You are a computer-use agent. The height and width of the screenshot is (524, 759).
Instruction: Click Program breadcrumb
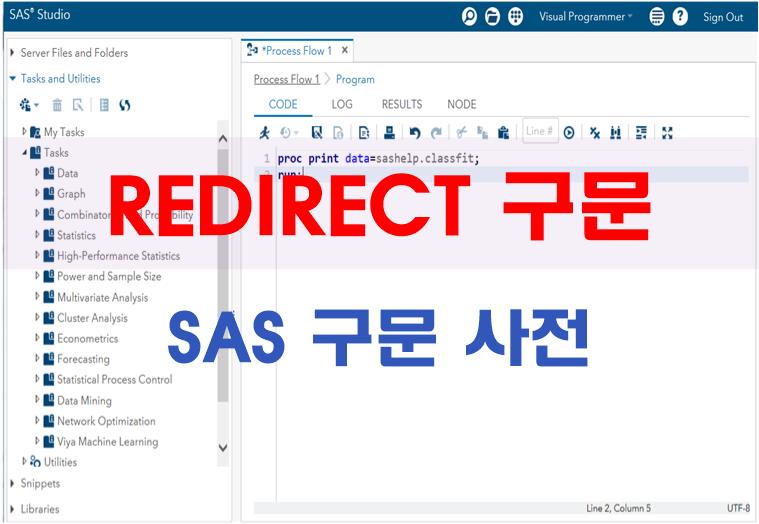click(x=355, y=79)
